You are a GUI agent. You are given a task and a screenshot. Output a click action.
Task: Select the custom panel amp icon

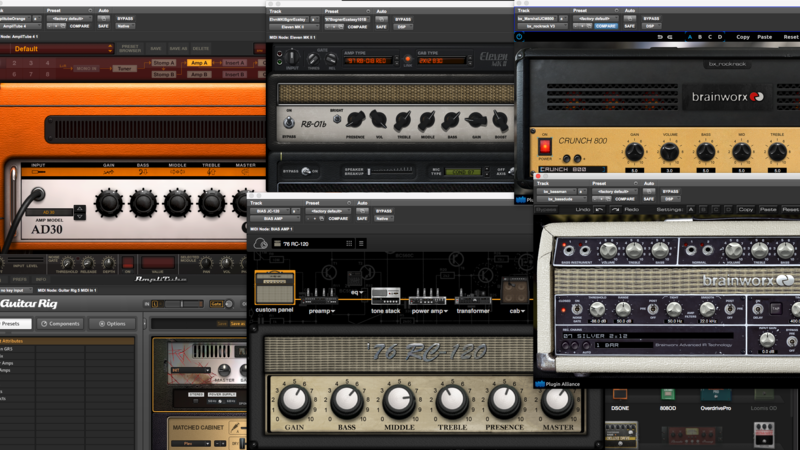click(x=275, y=288)
